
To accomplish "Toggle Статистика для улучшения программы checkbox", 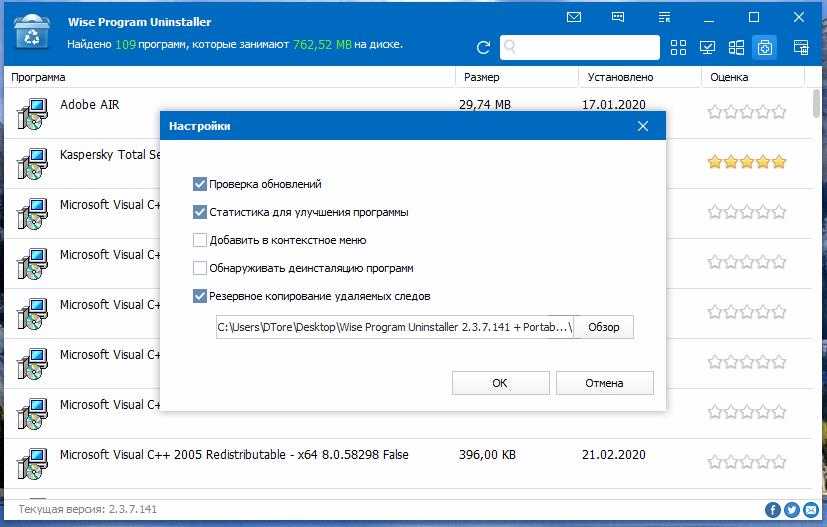I will [x=199, y=212].
